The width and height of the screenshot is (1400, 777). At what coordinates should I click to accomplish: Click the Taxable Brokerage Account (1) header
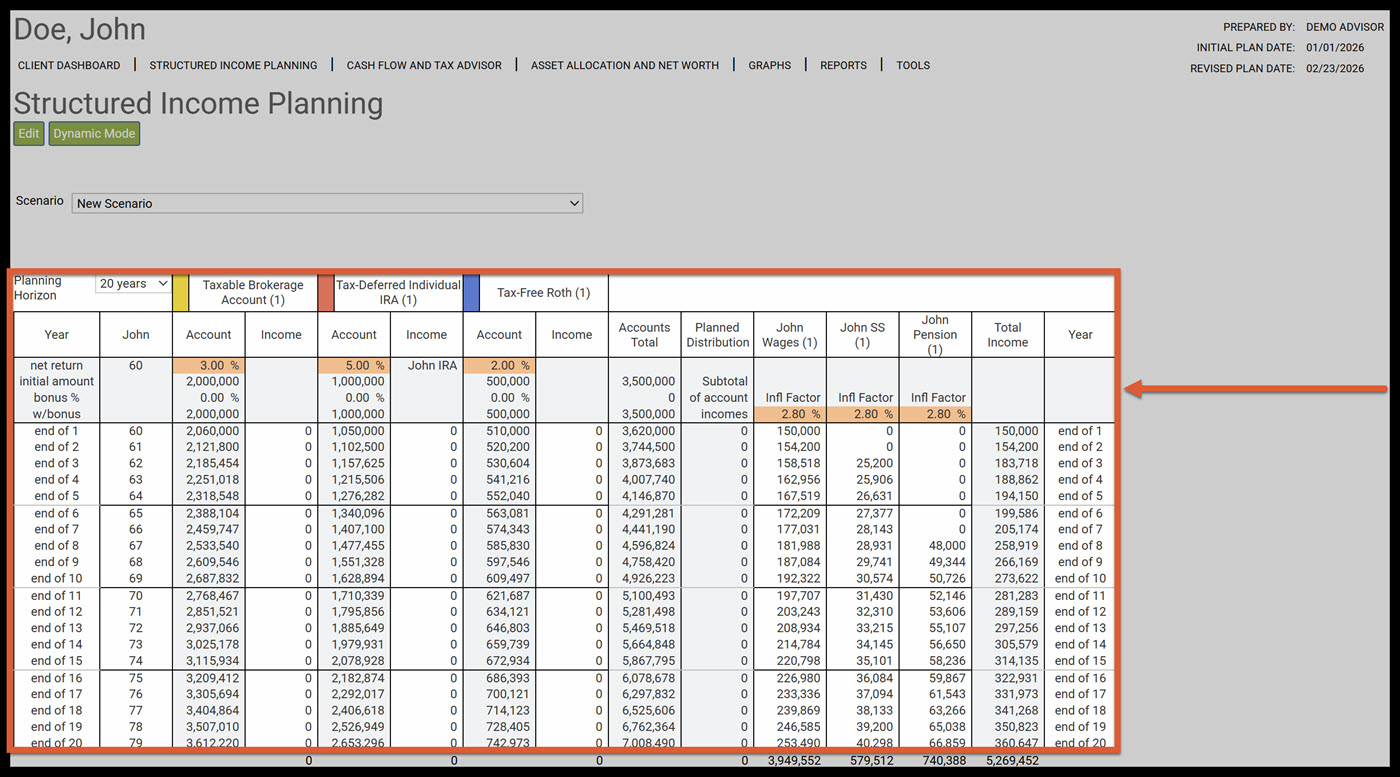[x=253, y=292]
